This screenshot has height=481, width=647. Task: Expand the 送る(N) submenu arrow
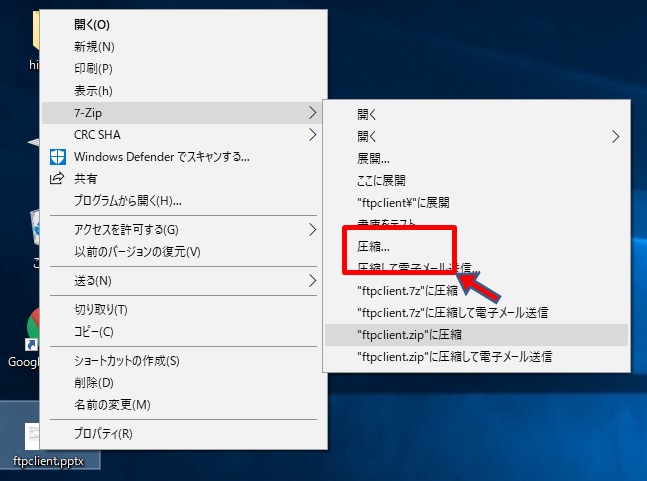[x=313, y=281]
